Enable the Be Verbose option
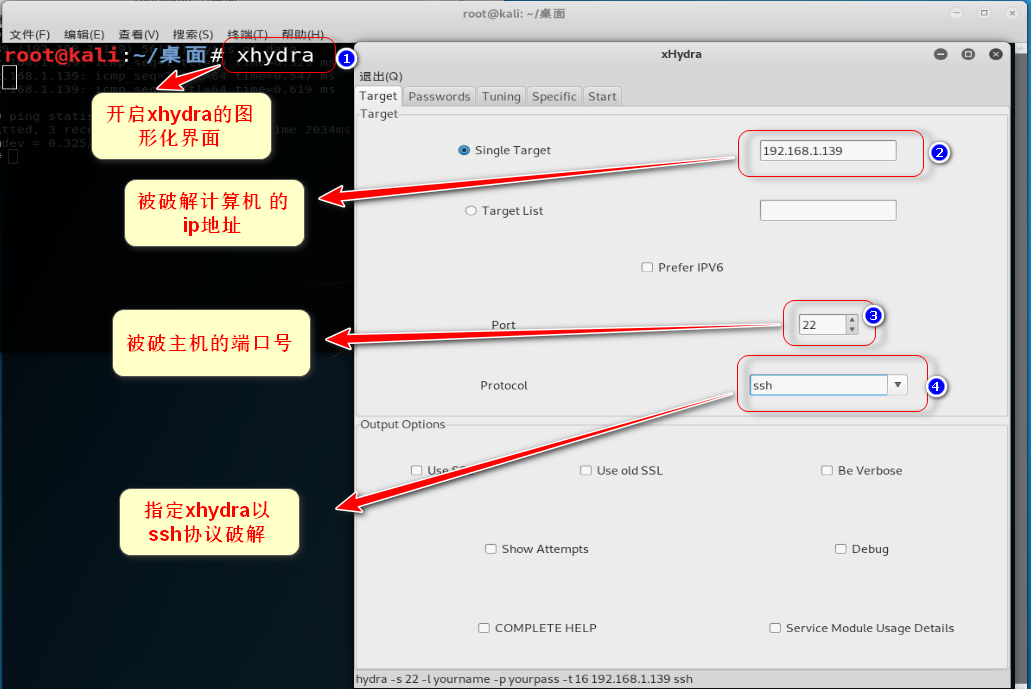 pos(827,470)
